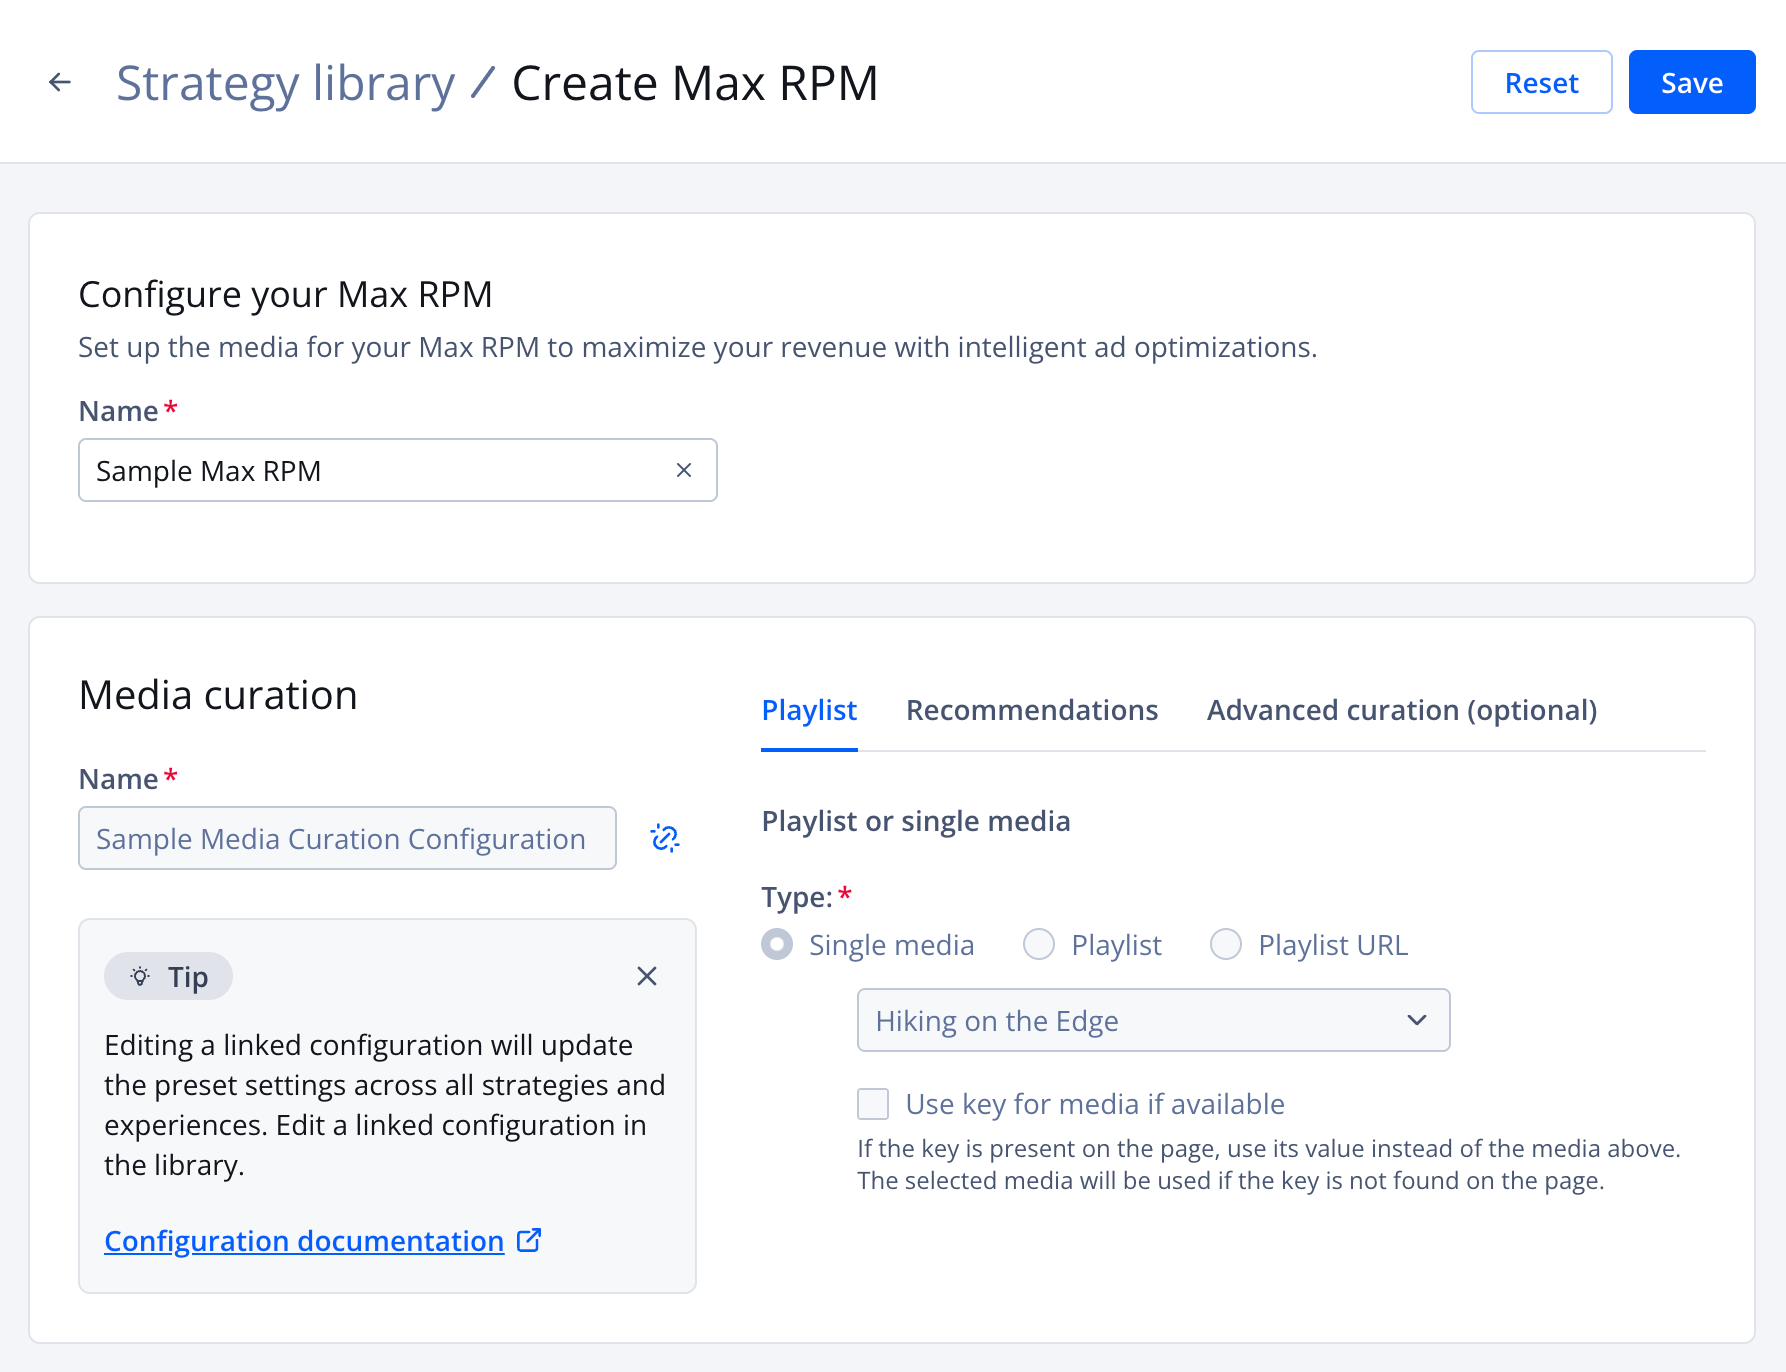Click the Sample Media Curation Configuration field
The width and height of the screenshot is (1786, 1372).
pos(347,838)
